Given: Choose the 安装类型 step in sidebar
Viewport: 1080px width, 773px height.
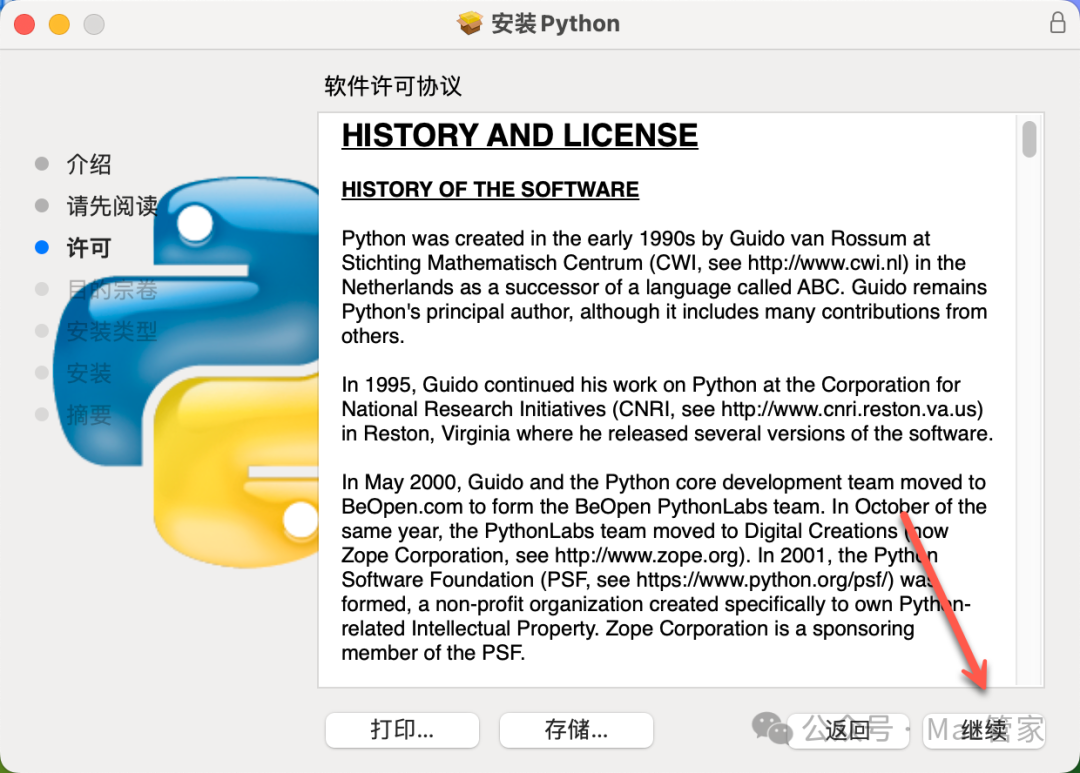Looking at the screenshot, I should click(x=112, y=331).
